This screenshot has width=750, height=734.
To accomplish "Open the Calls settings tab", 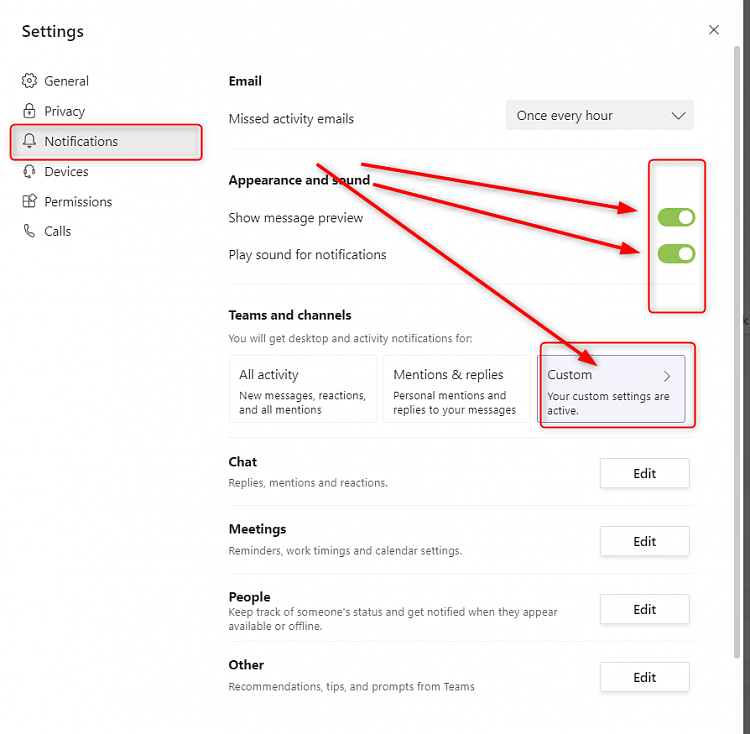I will [58, 231].
